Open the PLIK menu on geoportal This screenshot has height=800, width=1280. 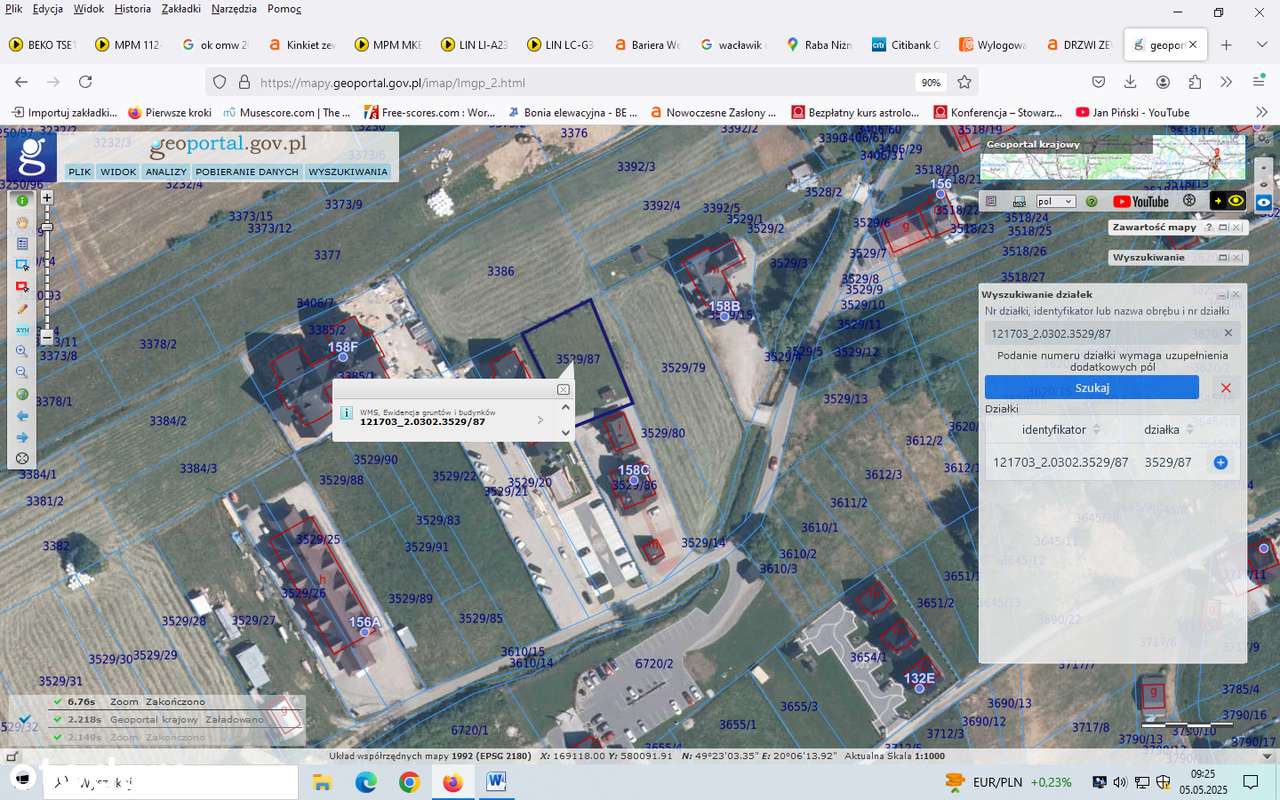click(x=79, y=172)
